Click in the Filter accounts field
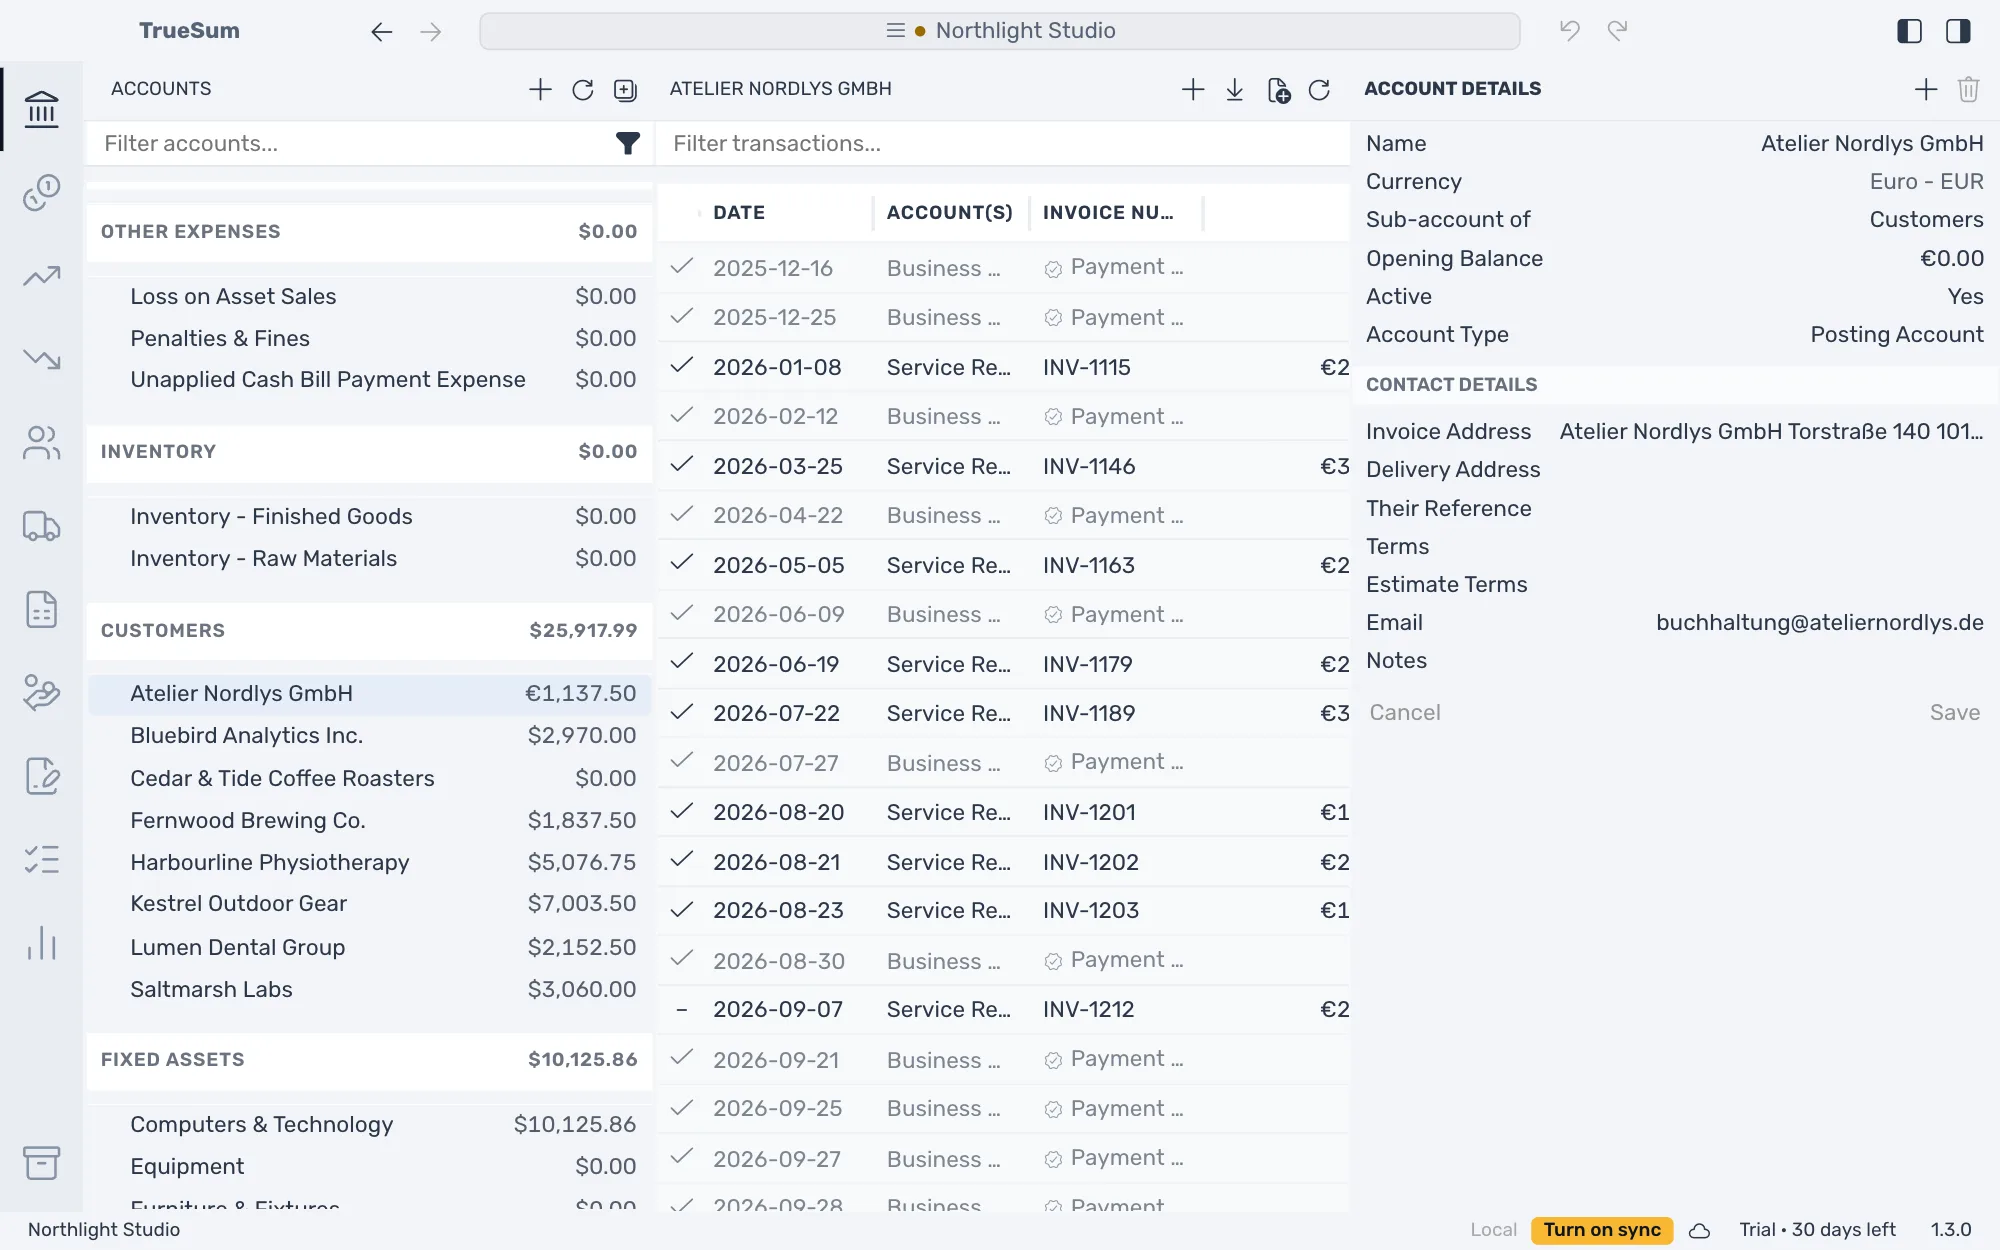 point(350,144)
